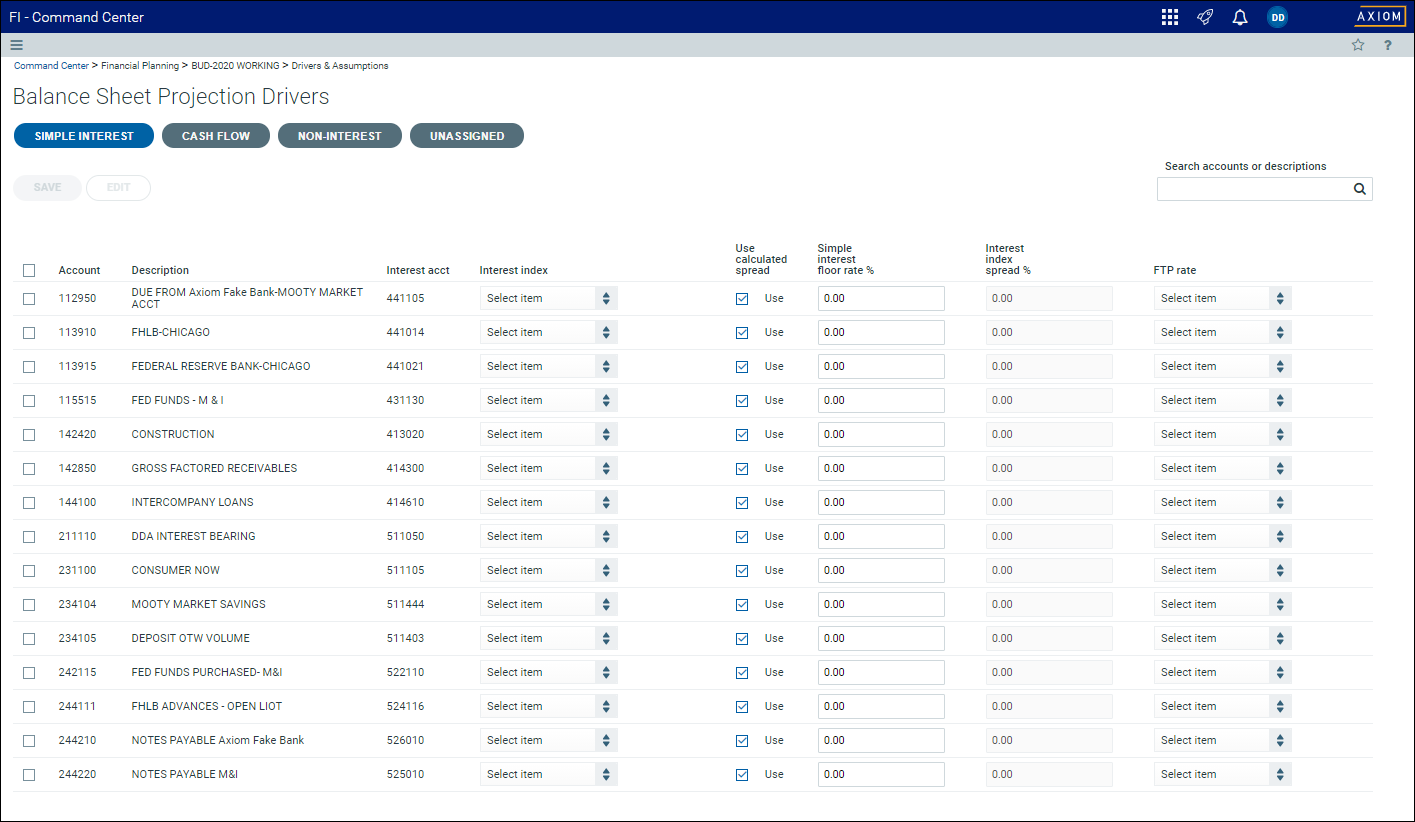
Task: Open FTP rate dropdown for DEPOSIT OTW VOLUME
Action: [x=1223, y=638]
